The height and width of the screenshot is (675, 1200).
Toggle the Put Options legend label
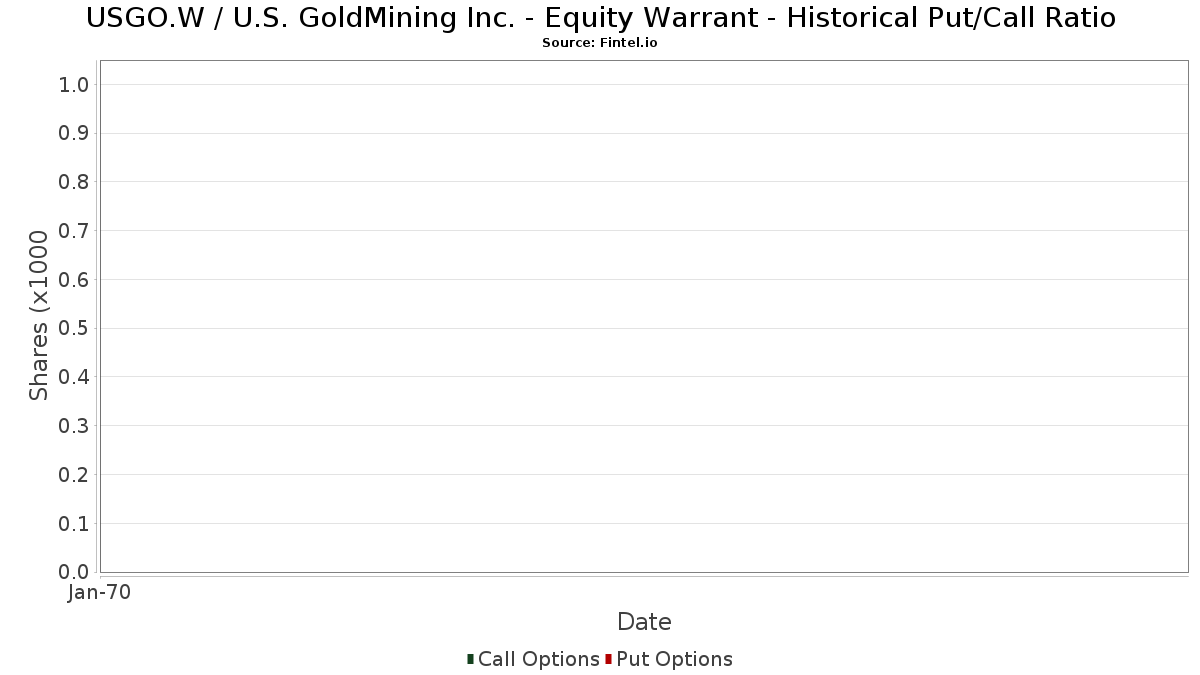coord(675,659)
